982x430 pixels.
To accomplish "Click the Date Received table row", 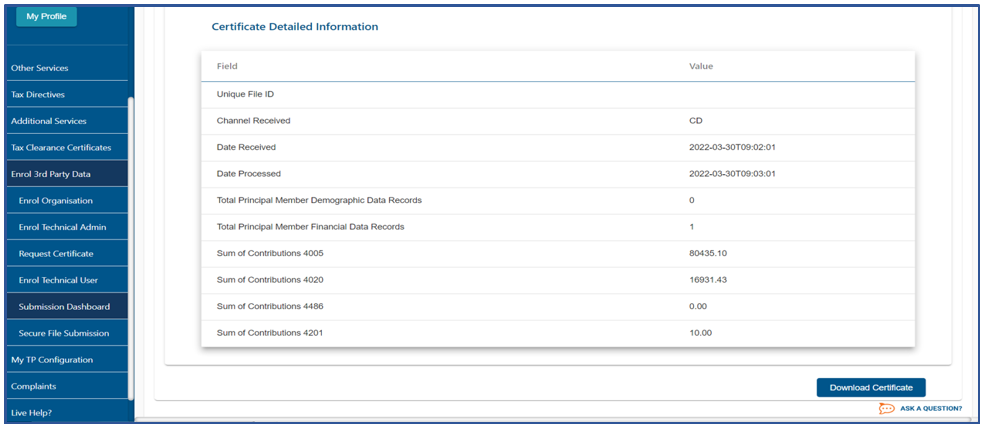I will (x=557, y=147).
